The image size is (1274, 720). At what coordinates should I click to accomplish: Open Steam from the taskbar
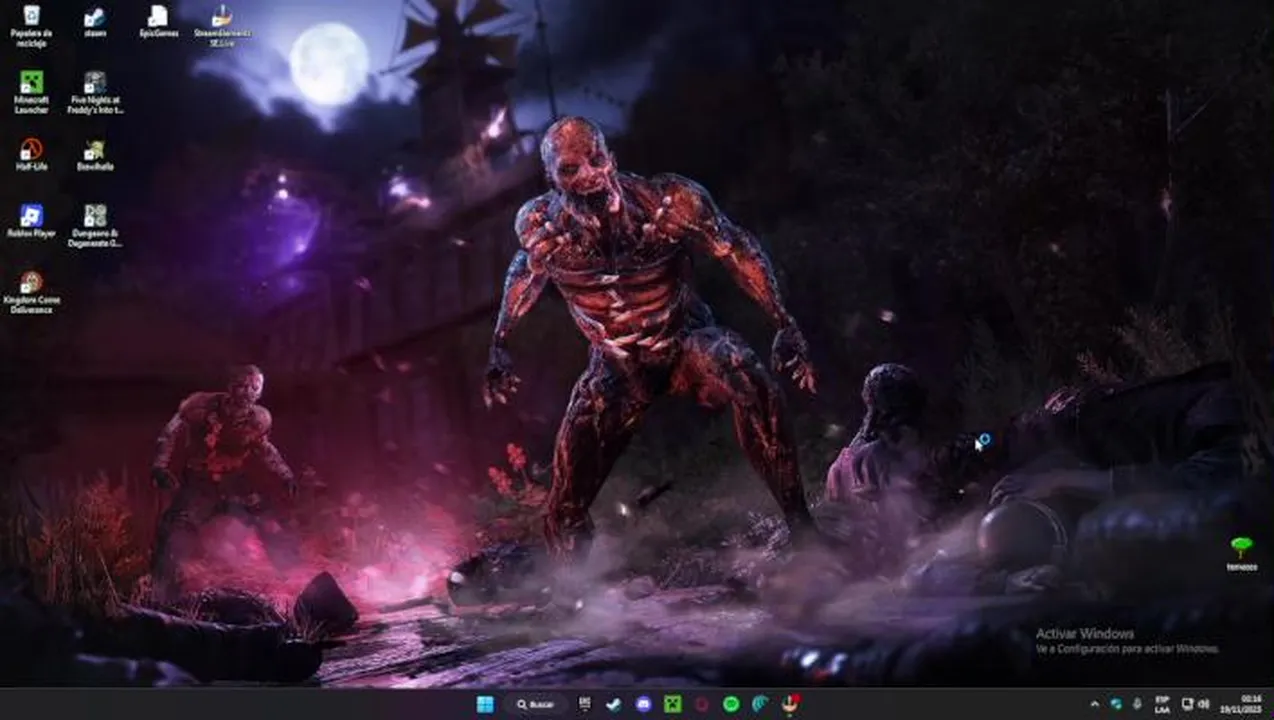(x=613, y=704)
